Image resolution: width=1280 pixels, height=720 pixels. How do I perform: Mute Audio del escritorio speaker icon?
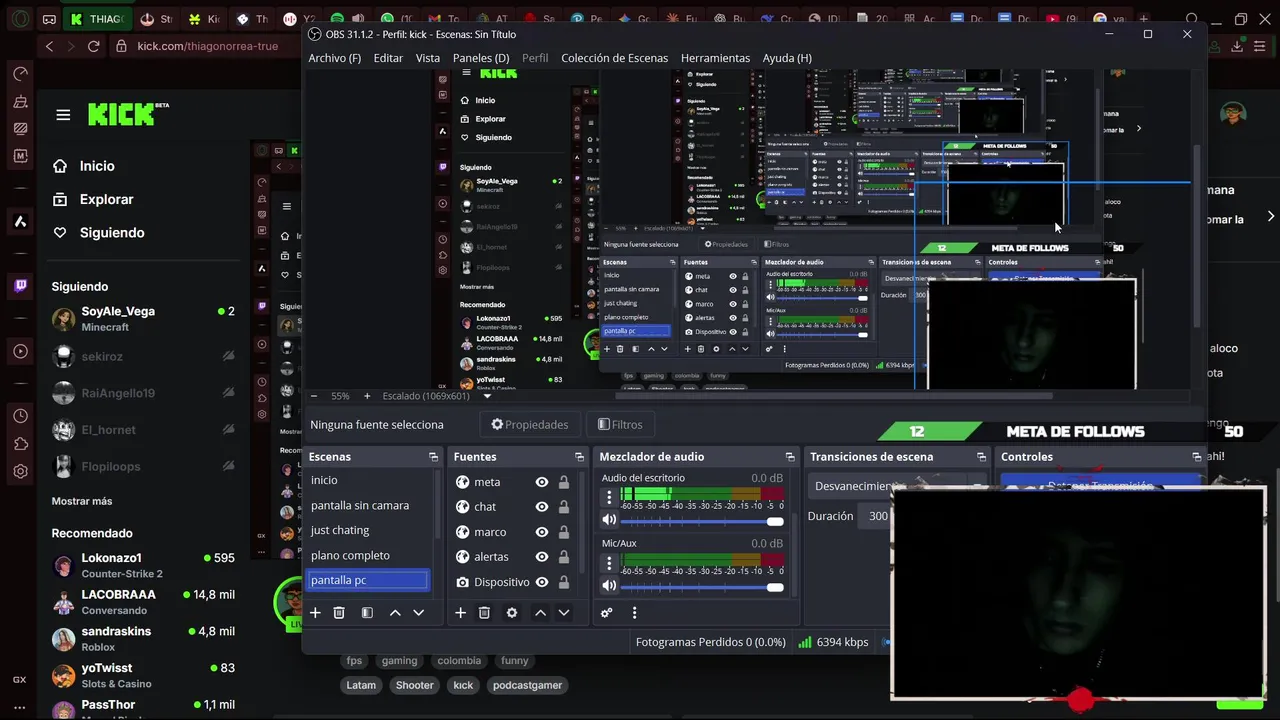click(609, 520)
